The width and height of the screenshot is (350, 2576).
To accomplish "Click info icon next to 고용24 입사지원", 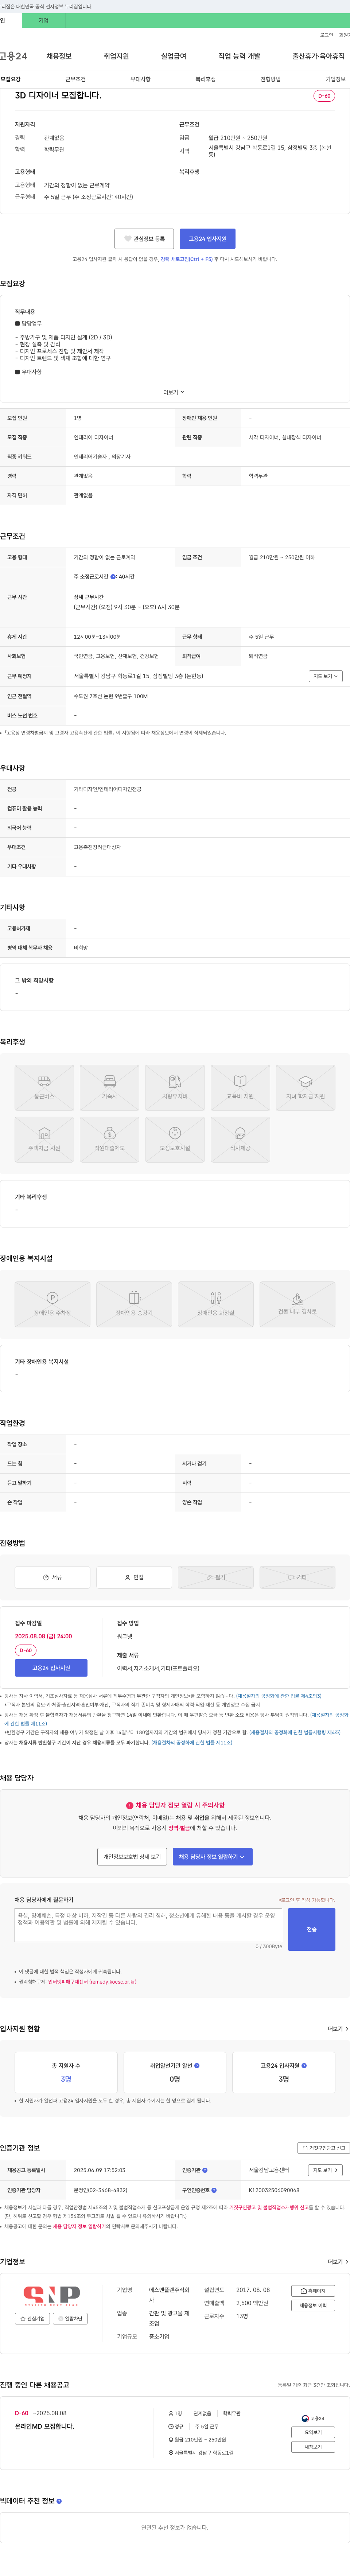I will pyautogui.click(x=304, y=2066).
